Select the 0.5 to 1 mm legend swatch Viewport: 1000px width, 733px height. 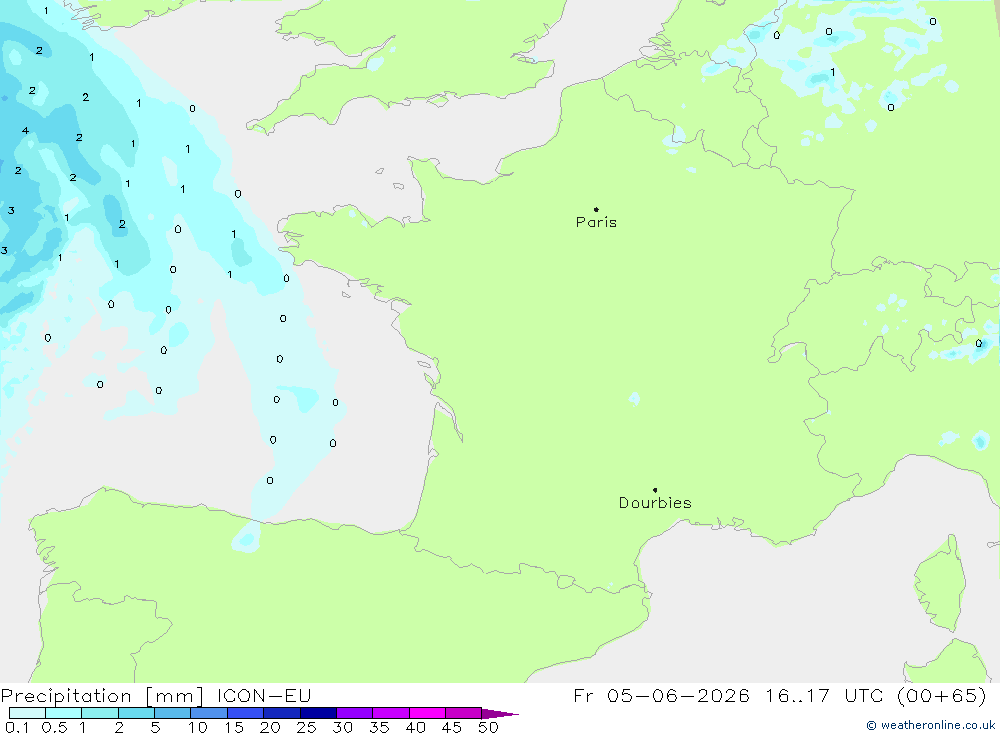click(63, 713)
